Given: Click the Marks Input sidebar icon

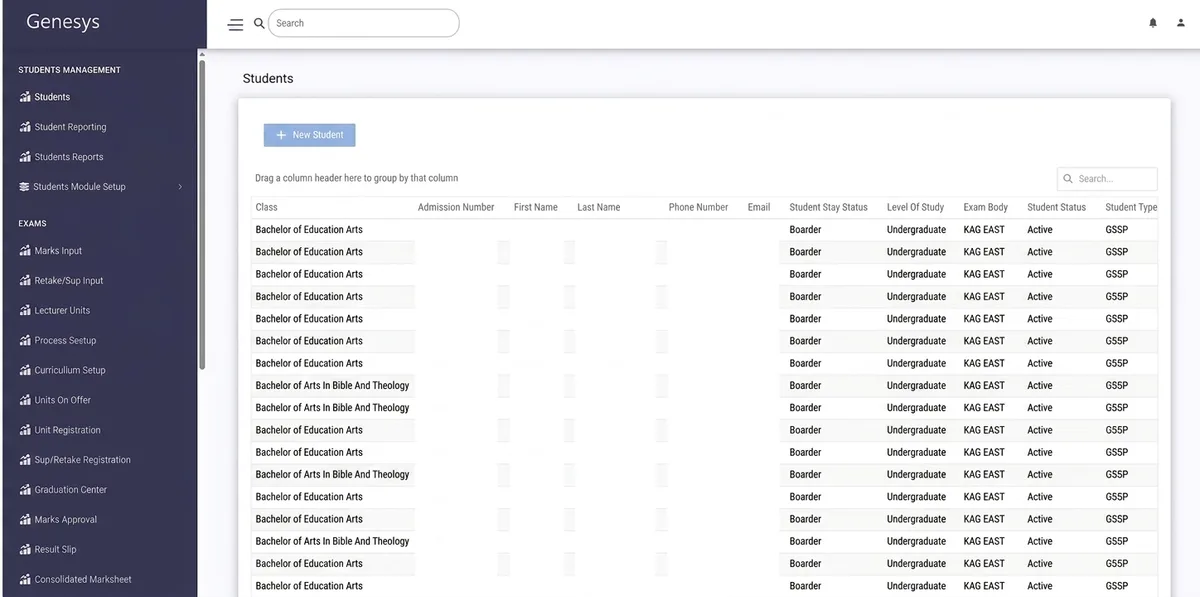Looking at the screenshot, I should pos(25,251).
